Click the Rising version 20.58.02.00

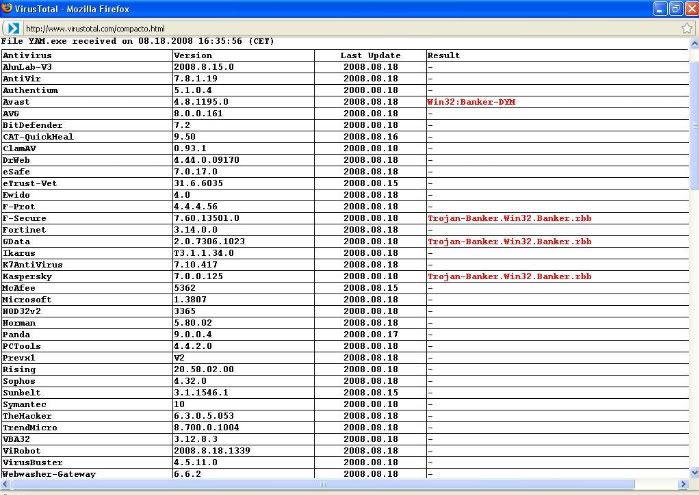click(204, 369)
